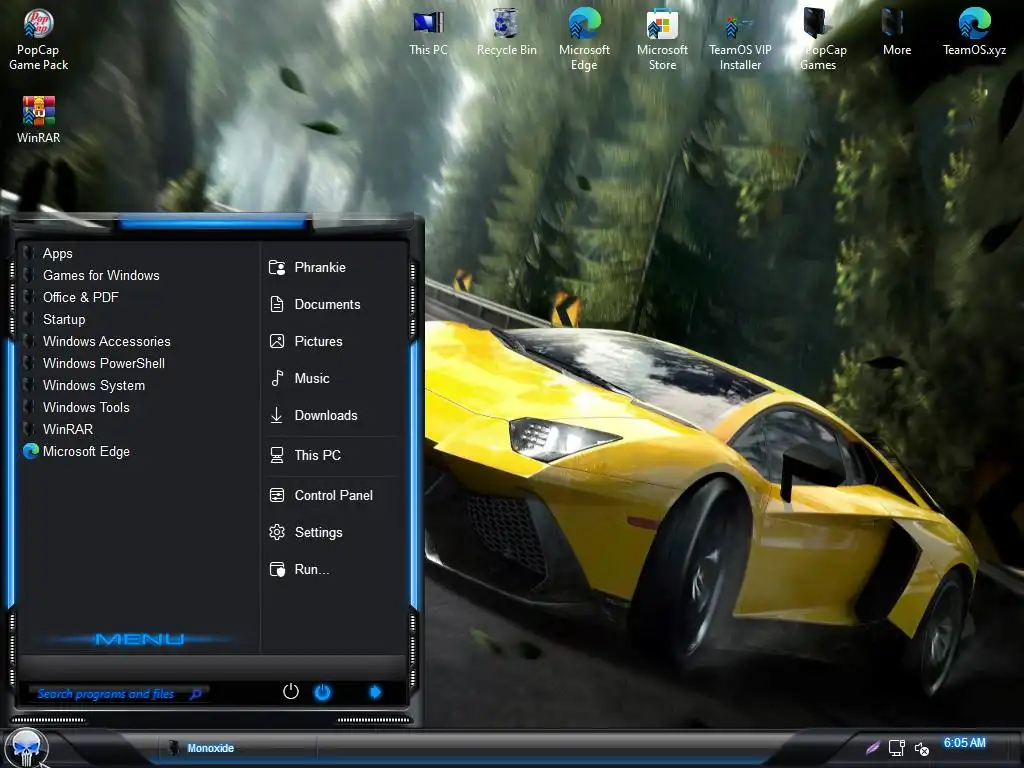Viewport: 1024px width, 768px height.
Task: Open the TeamOS.xyz desktop shortcut
Action: (974, 33)
